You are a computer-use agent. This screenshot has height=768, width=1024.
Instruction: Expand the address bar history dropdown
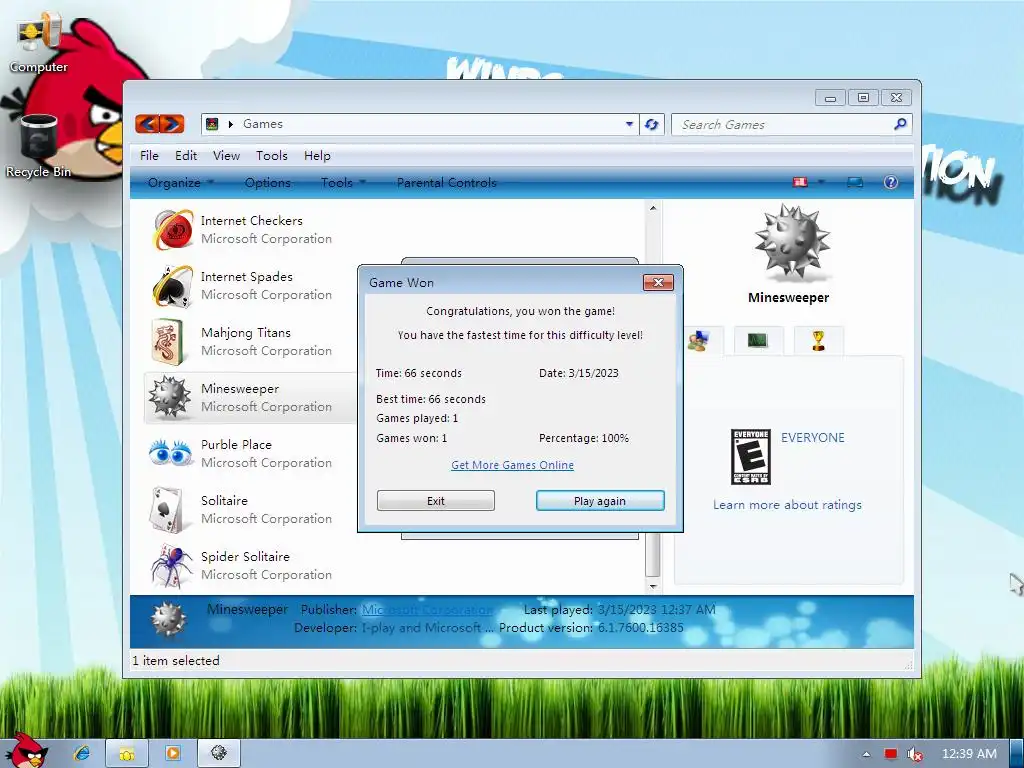click(x=630, y=124)
